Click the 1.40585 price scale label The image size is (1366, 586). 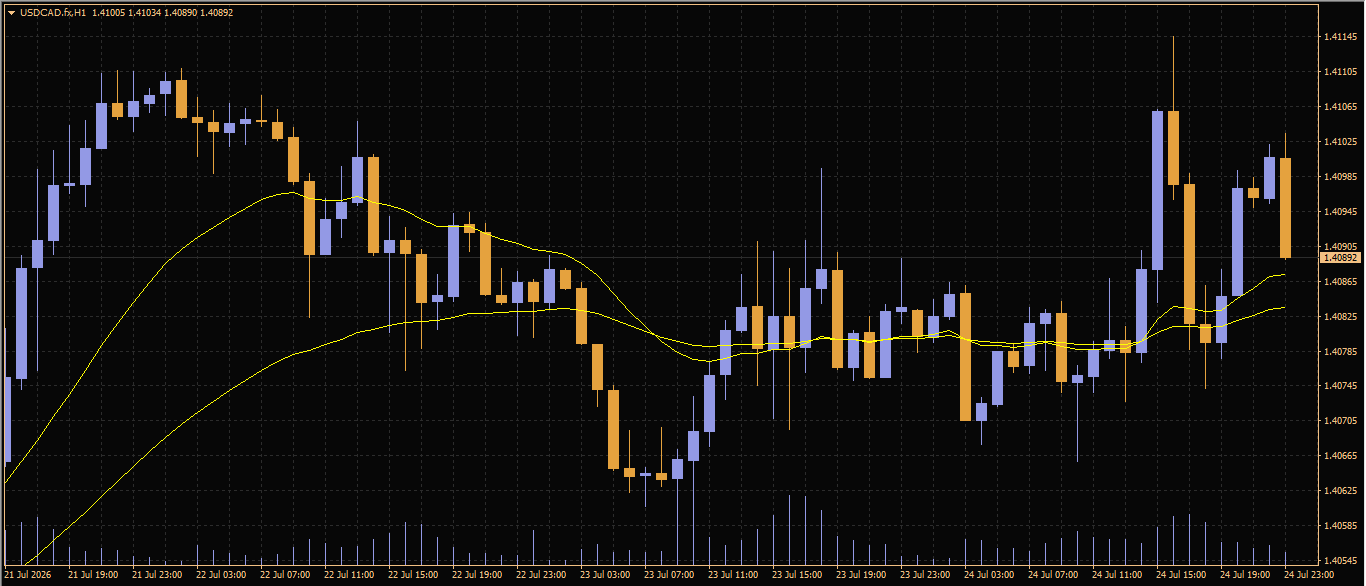coord(1340,526)
